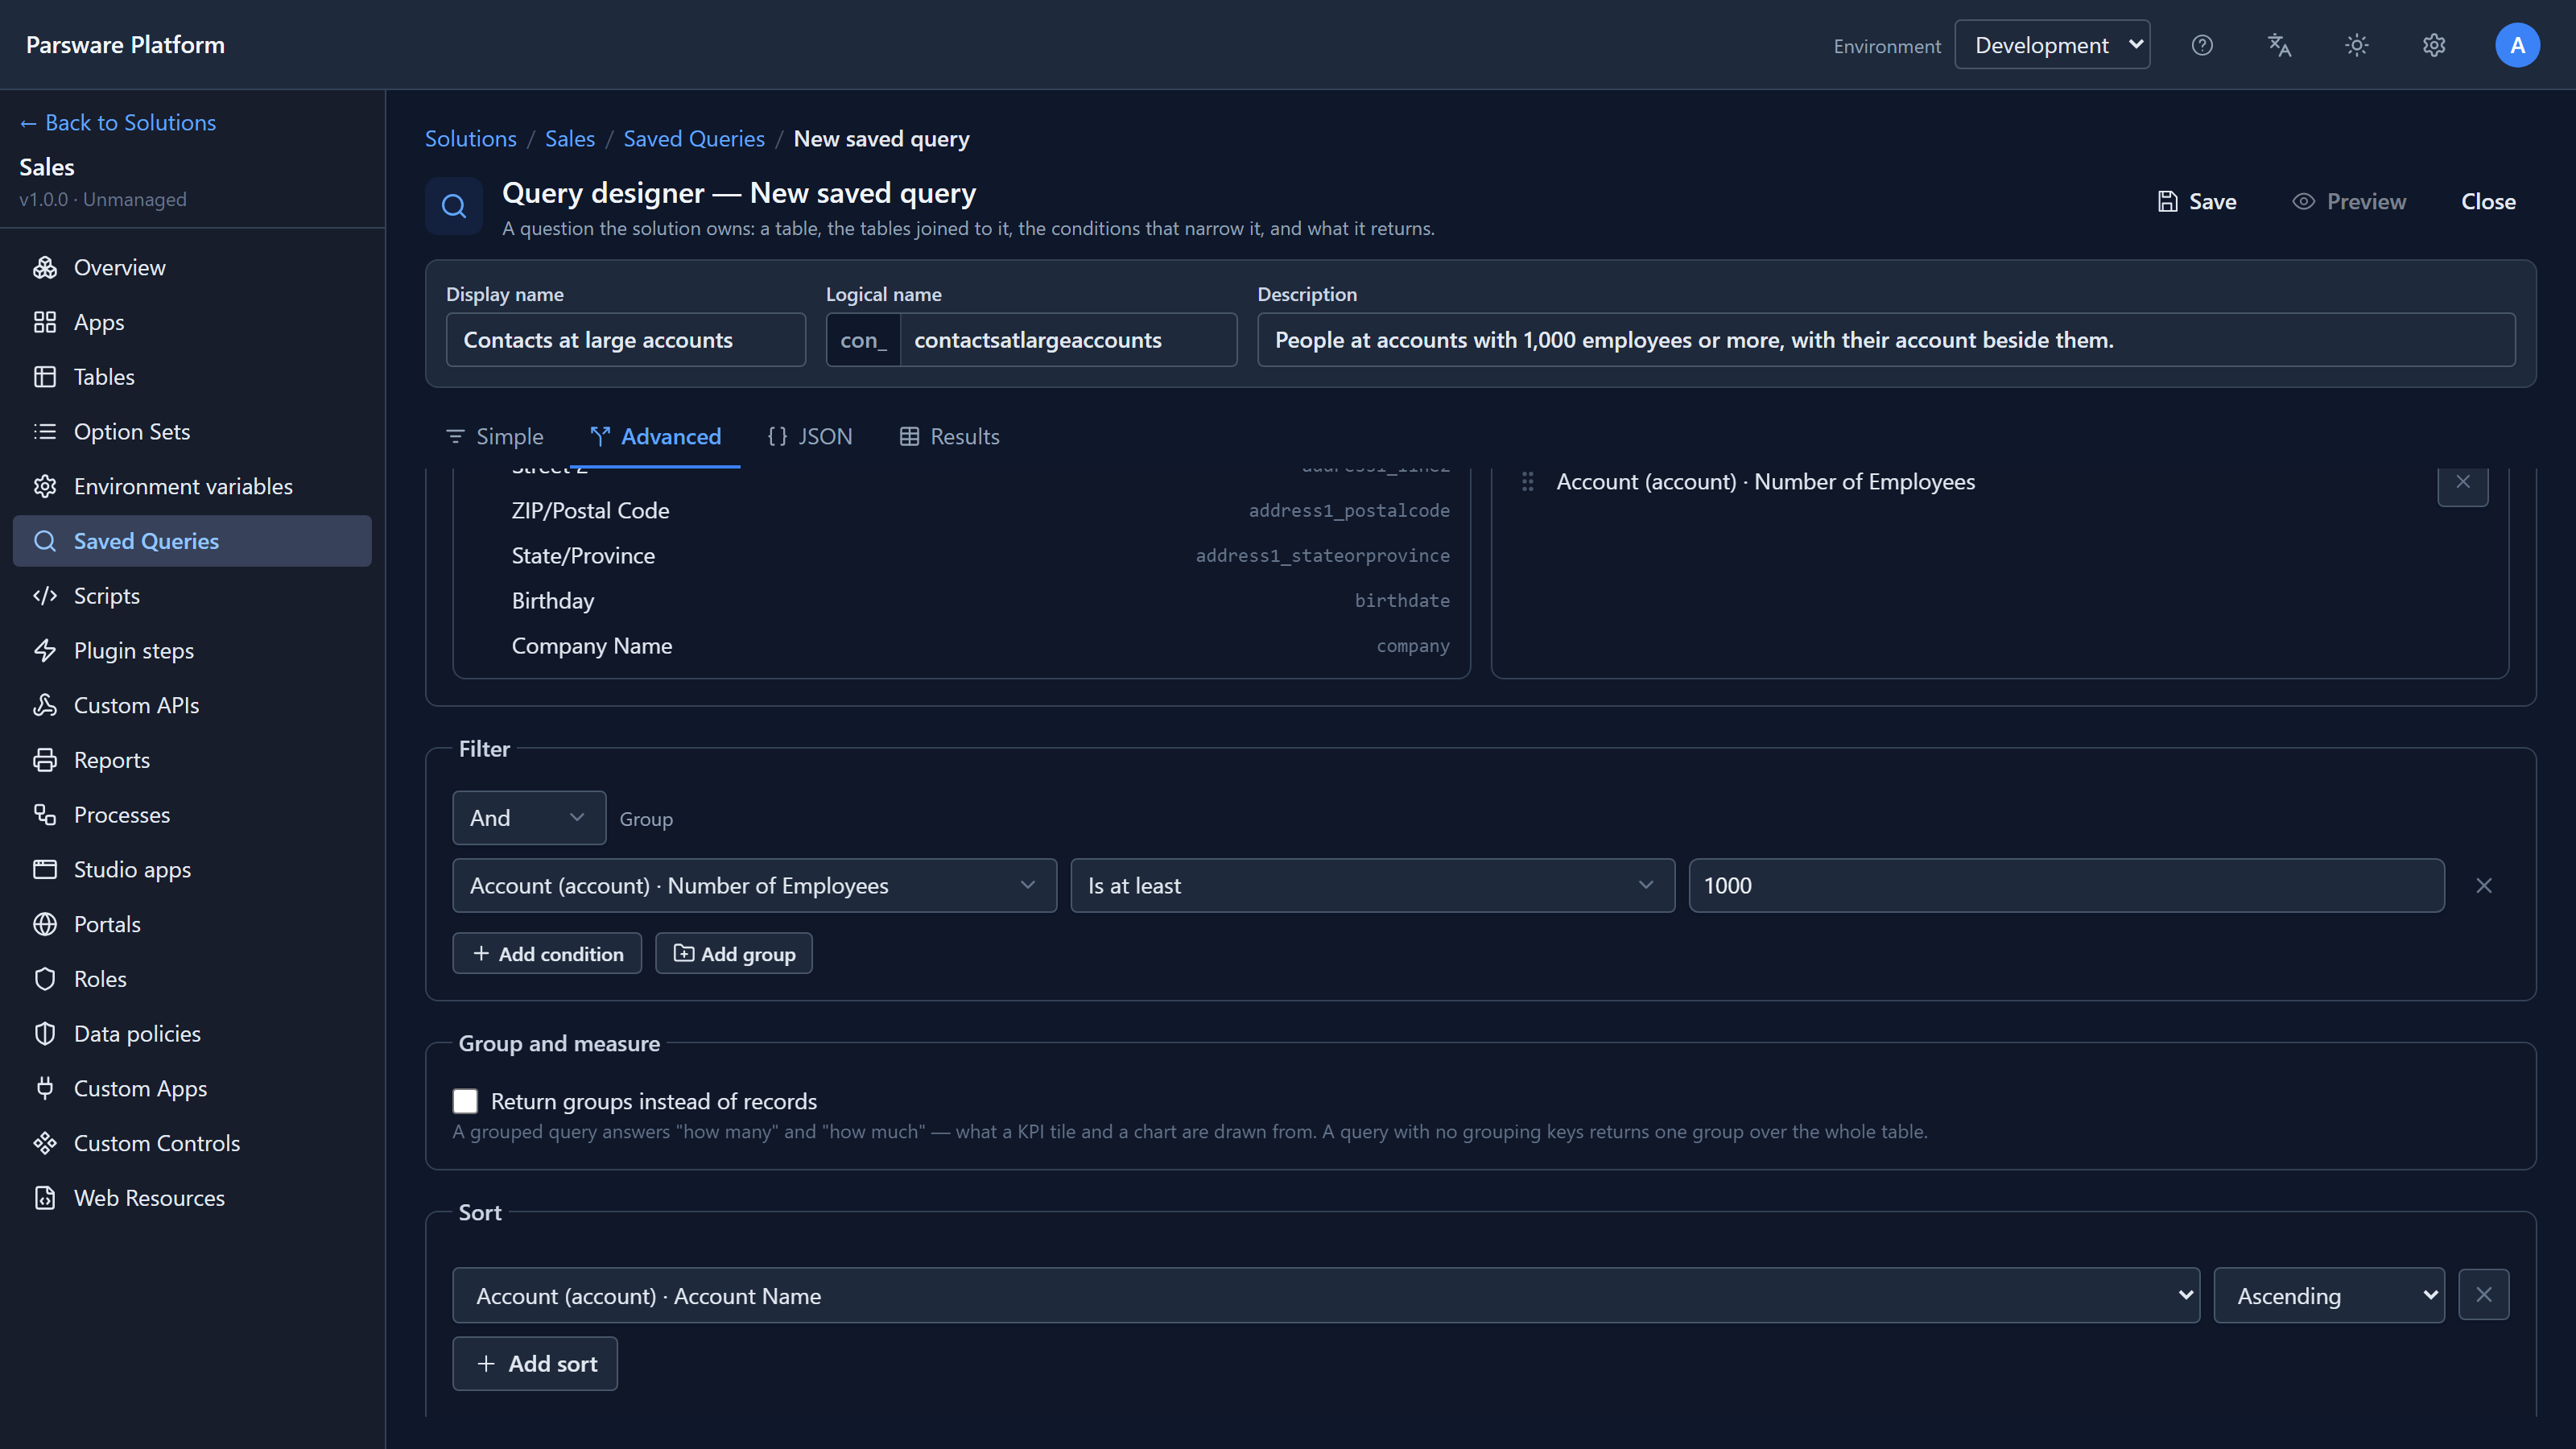The image size is (2576, 1449).
Task: Click the Overview sidebar icon
Action: coord(45,267)
